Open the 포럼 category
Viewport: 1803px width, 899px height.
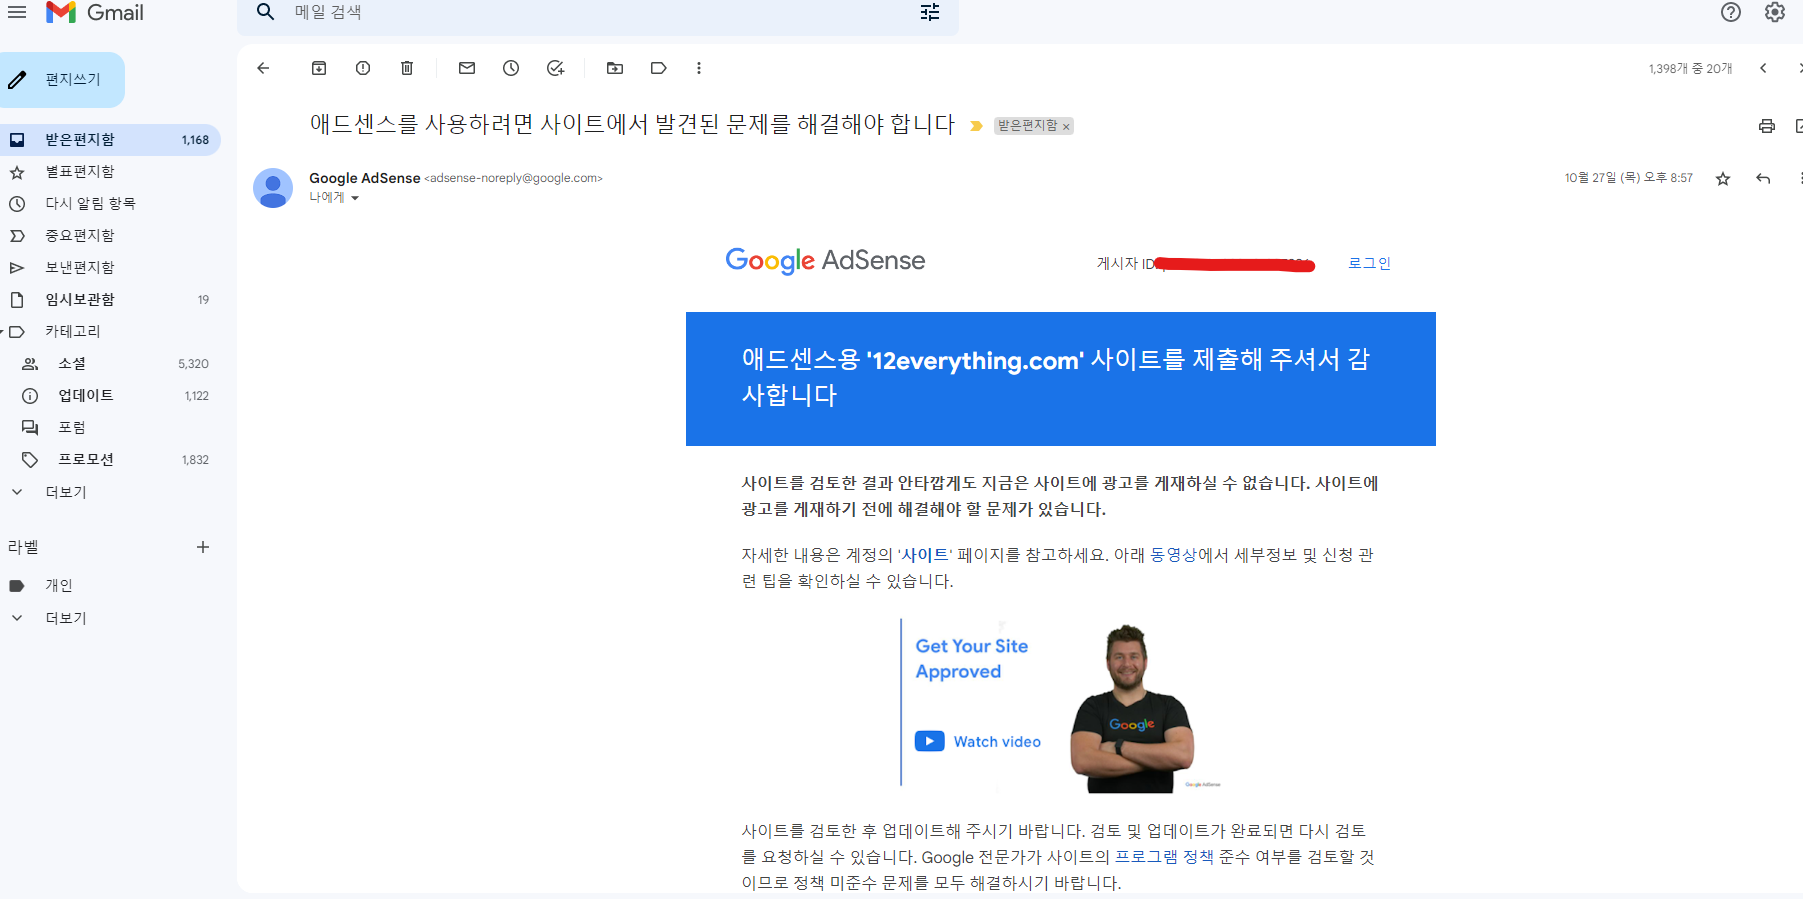110,428
